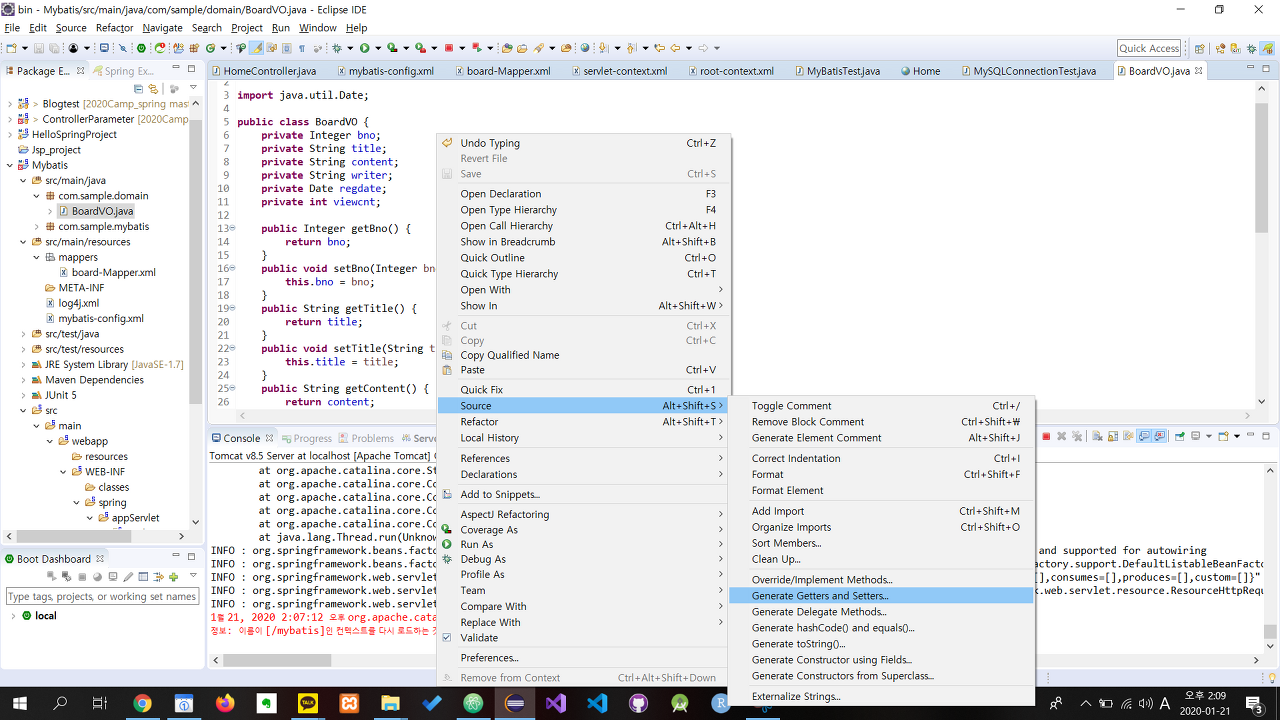This screenshot has height=720, width=1280.
Task: Collapse the src/main/java folder
Action: (24, 181)
